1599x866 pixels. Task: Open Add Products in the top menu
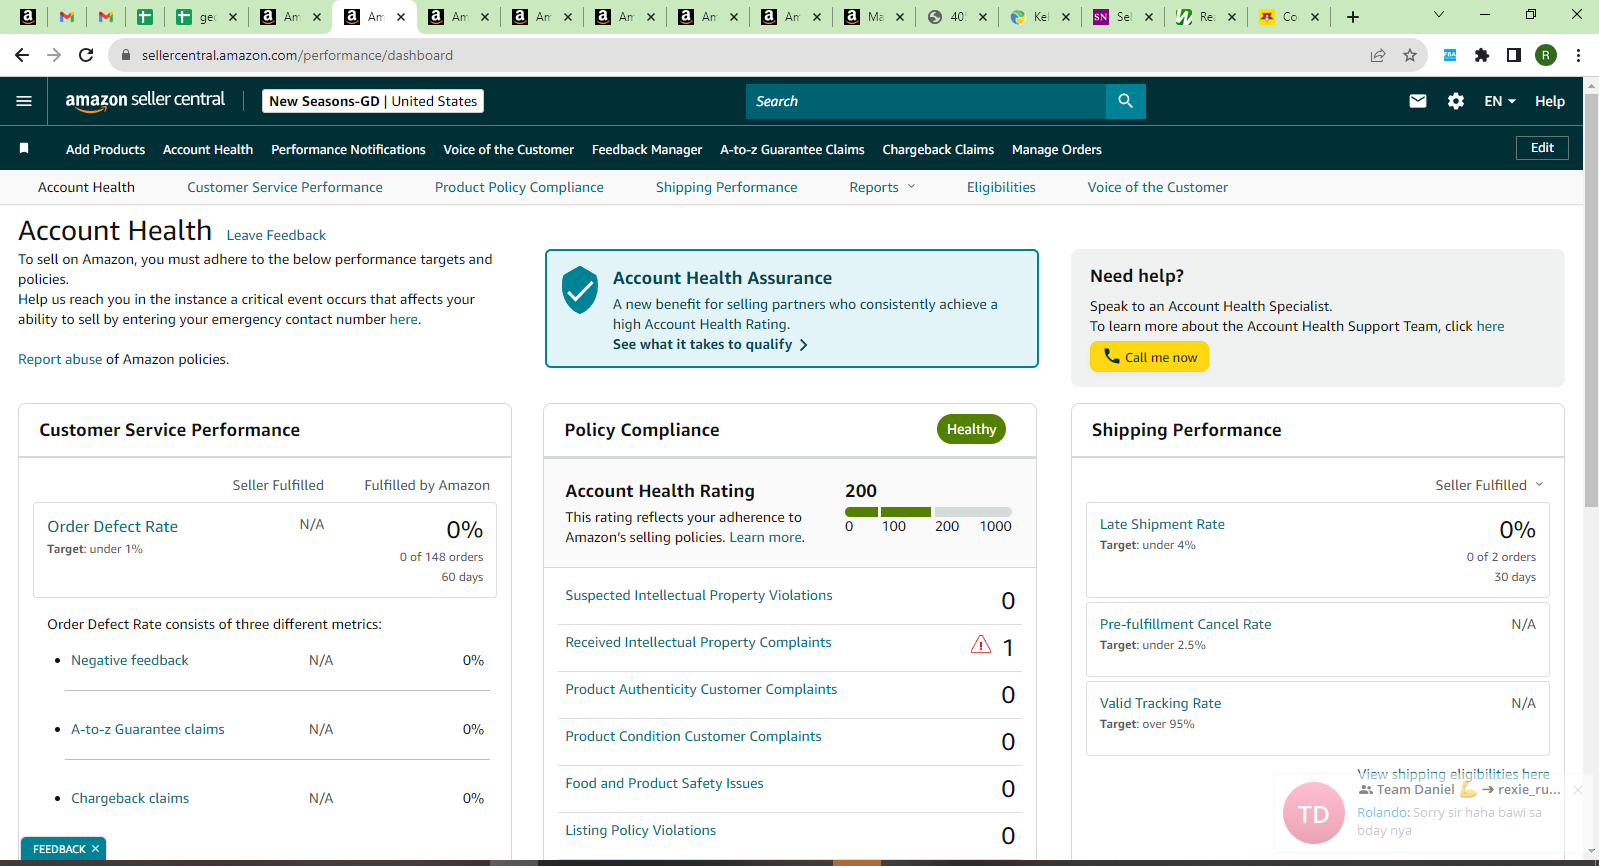point(105,149)
